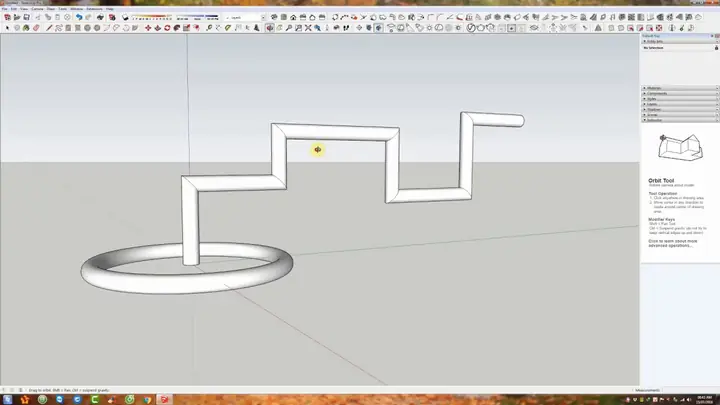Image resolution: width=720 pixels, height=405 pixels.
Task: Select the Rectangle drawing tool
Action: coord(68,28)
